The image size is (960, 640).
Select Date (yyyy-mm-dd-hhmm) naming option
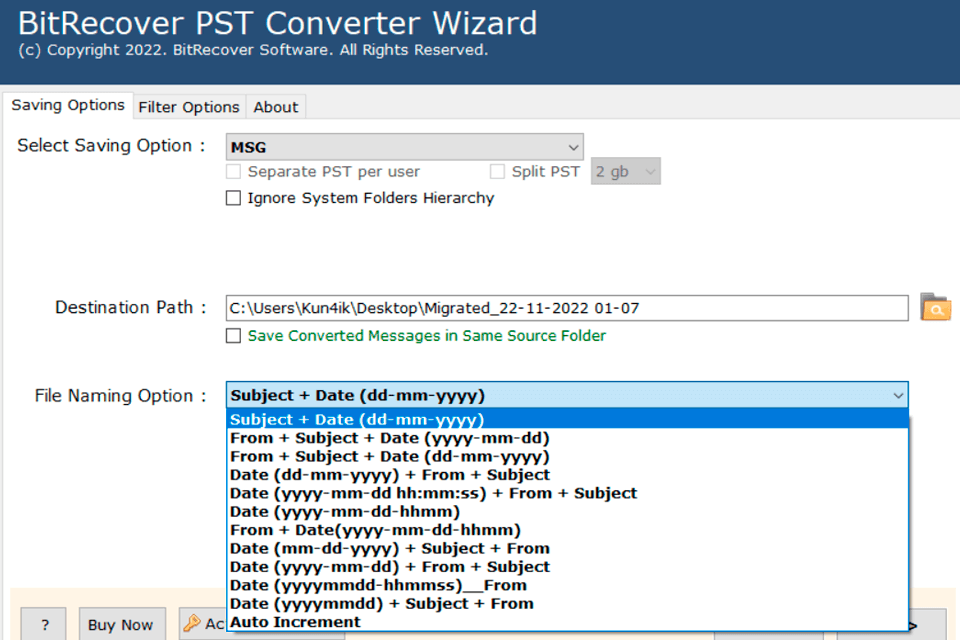[567, 511]
